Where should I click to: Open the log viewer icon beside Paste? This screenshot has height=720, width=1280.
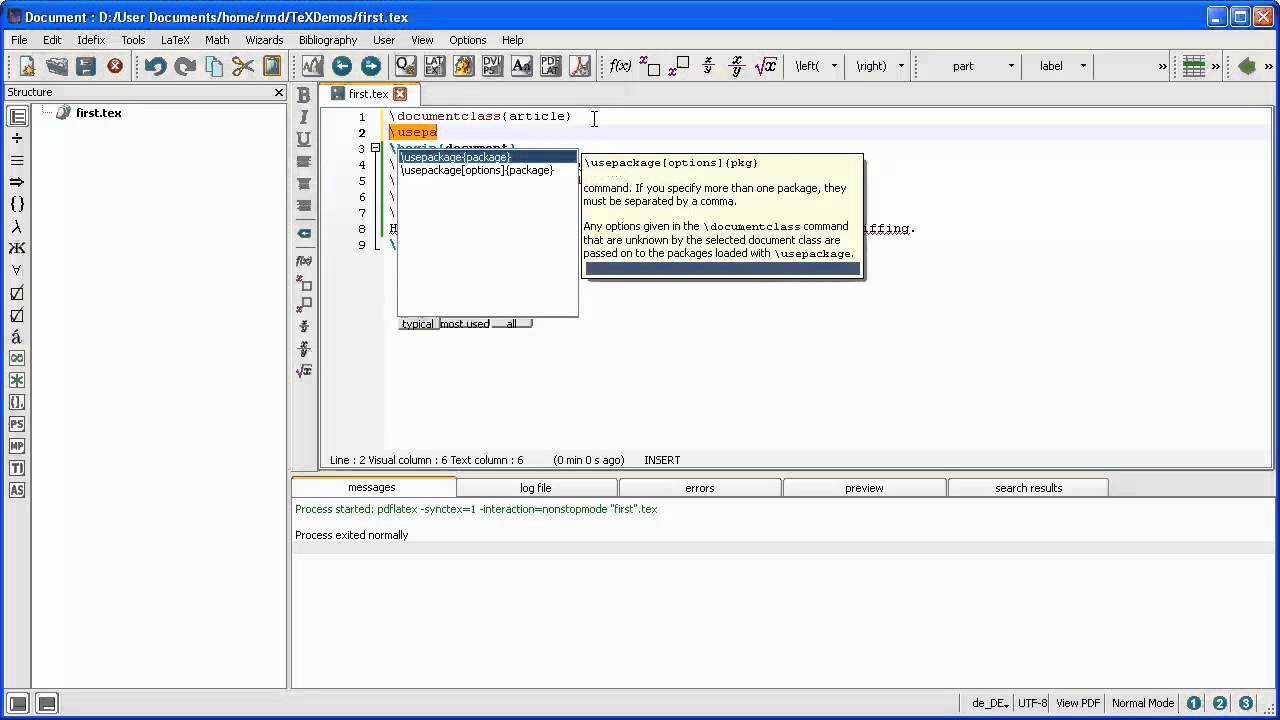[312, 66]
